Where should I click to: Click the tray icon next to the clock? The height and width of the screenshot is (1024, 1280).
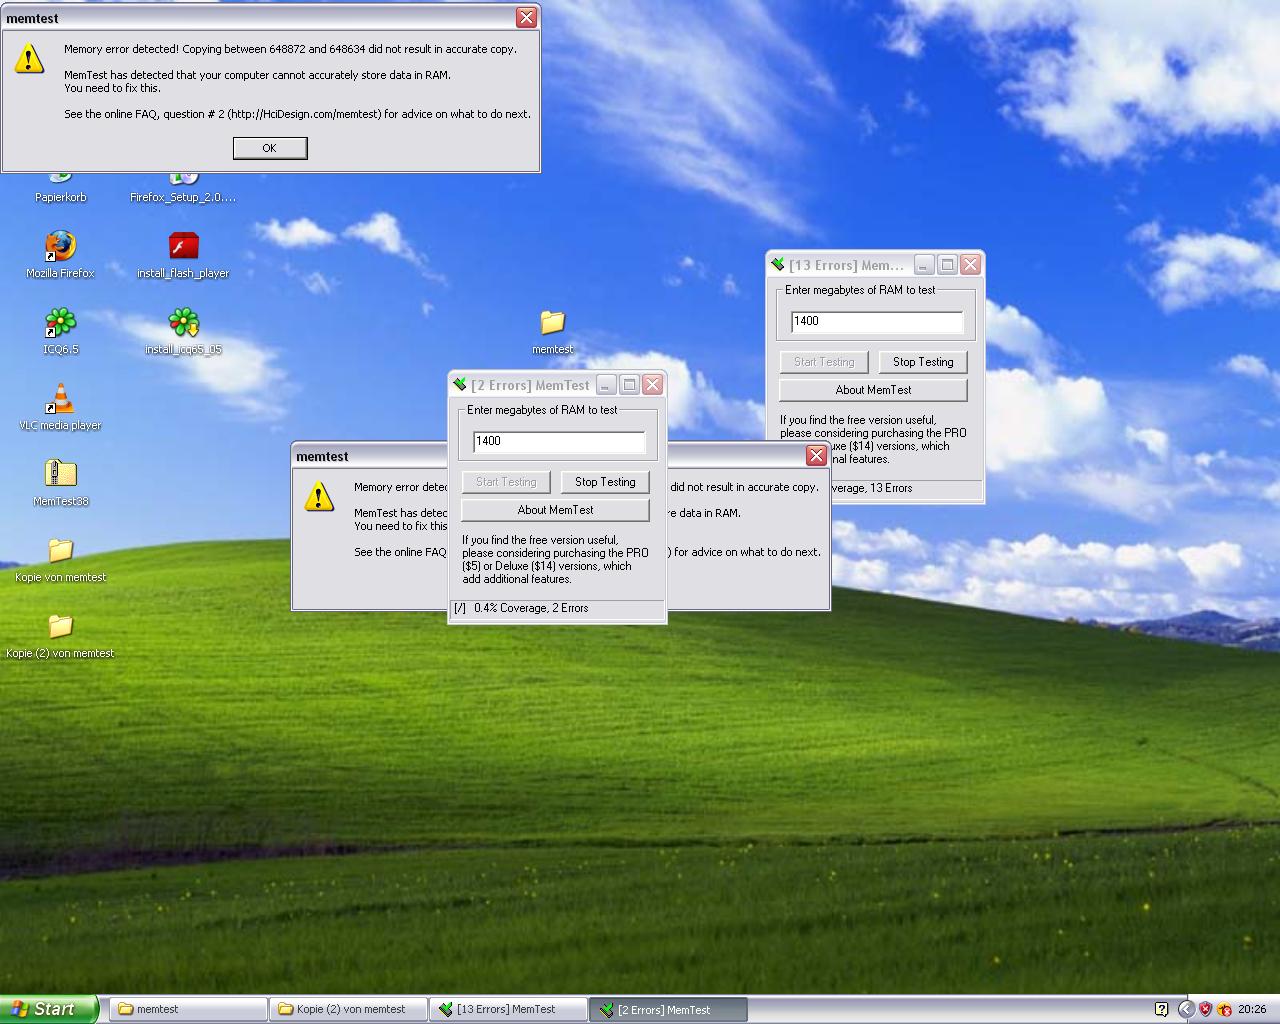(1224, 1009)
